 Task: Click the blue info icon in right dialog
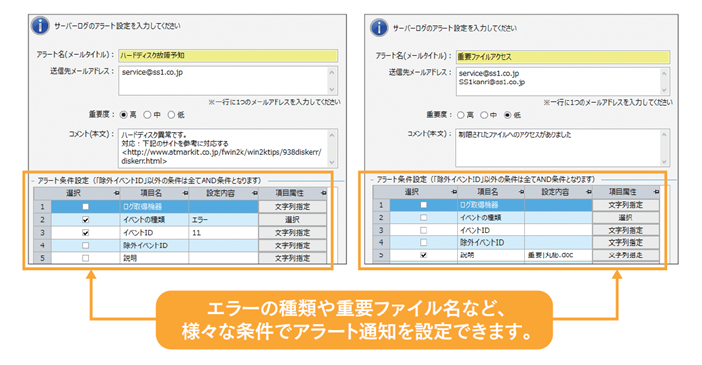[379, 28]
